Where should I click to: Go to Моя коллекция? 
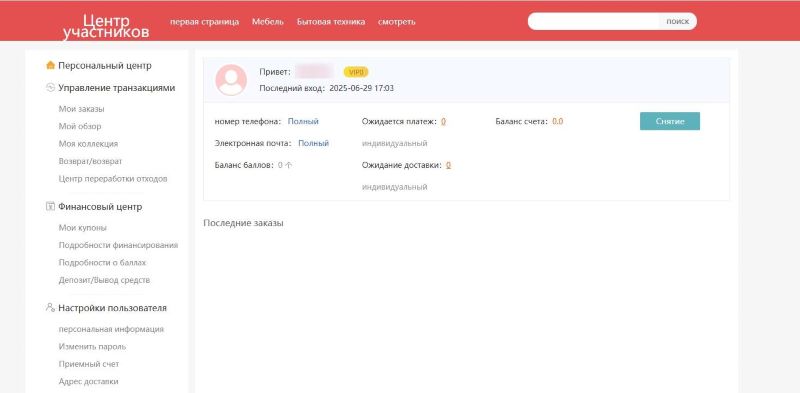click(88, 144)
